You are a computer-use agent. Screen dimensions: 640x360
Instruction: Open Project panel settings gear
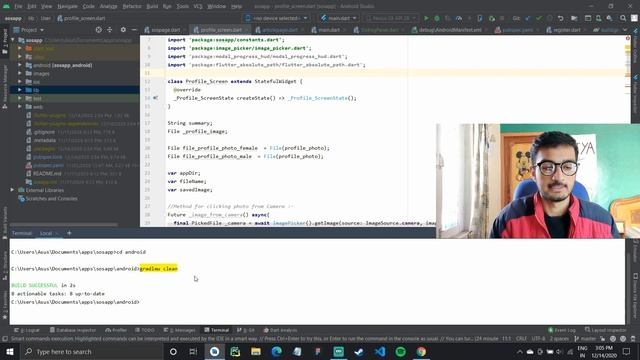tap(123, 30)
